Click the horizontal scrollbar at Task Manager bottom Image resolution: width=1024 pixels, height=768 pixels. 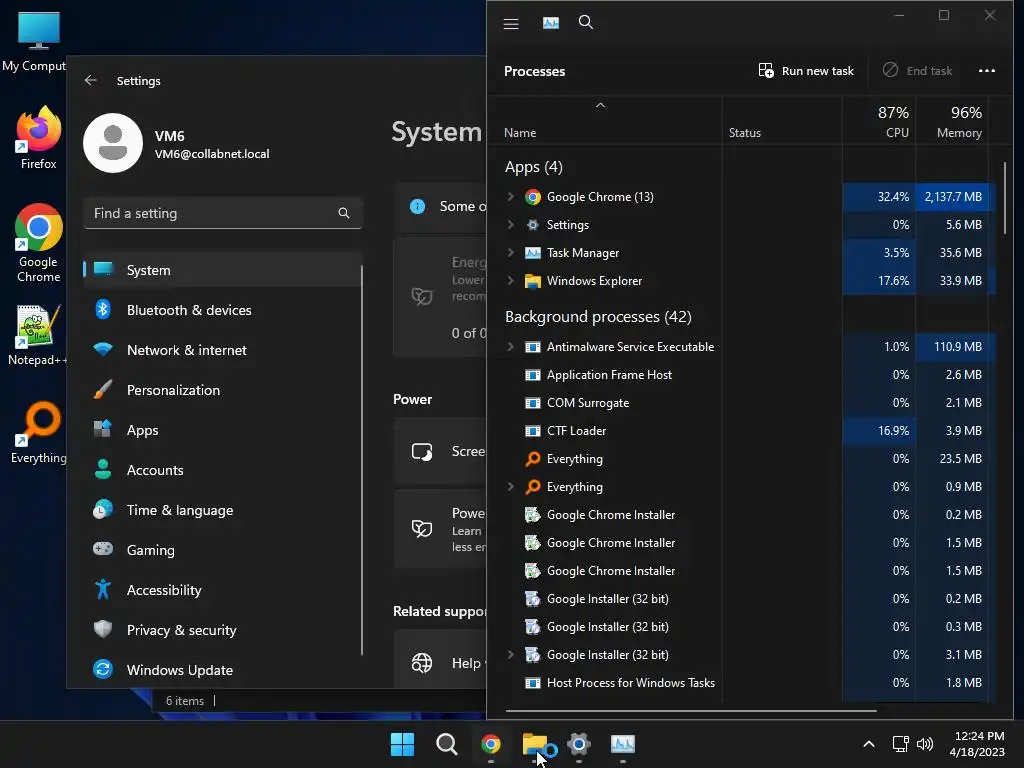point(691,710)
